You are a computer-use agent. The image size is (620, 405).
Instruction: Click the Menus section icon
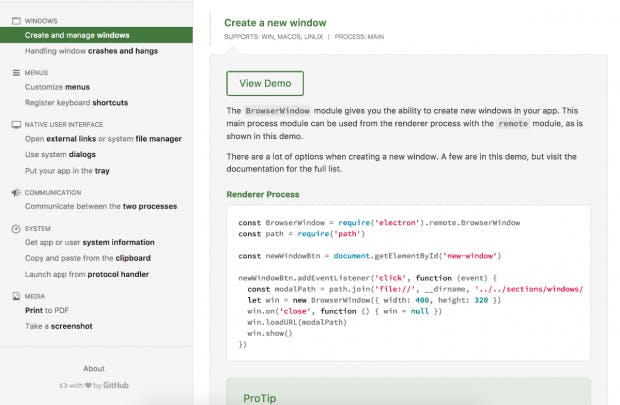click(x=16, y=73)
